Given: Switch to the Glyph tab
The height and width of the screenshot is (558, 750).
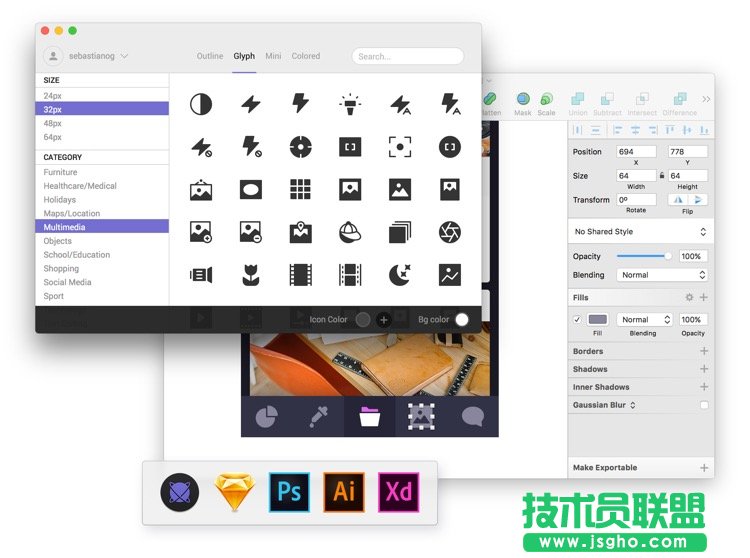Looking at the screenshot, I should point(244,56).
